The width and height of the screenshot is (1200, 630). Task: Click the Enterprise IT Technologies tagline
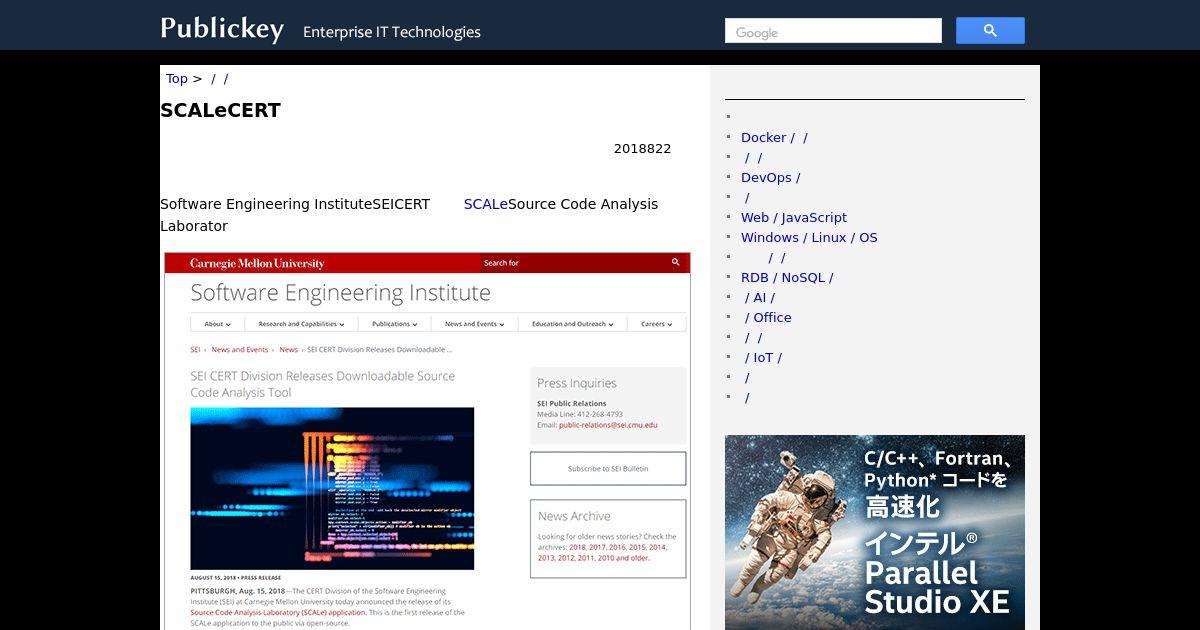(x=392, y=32)
